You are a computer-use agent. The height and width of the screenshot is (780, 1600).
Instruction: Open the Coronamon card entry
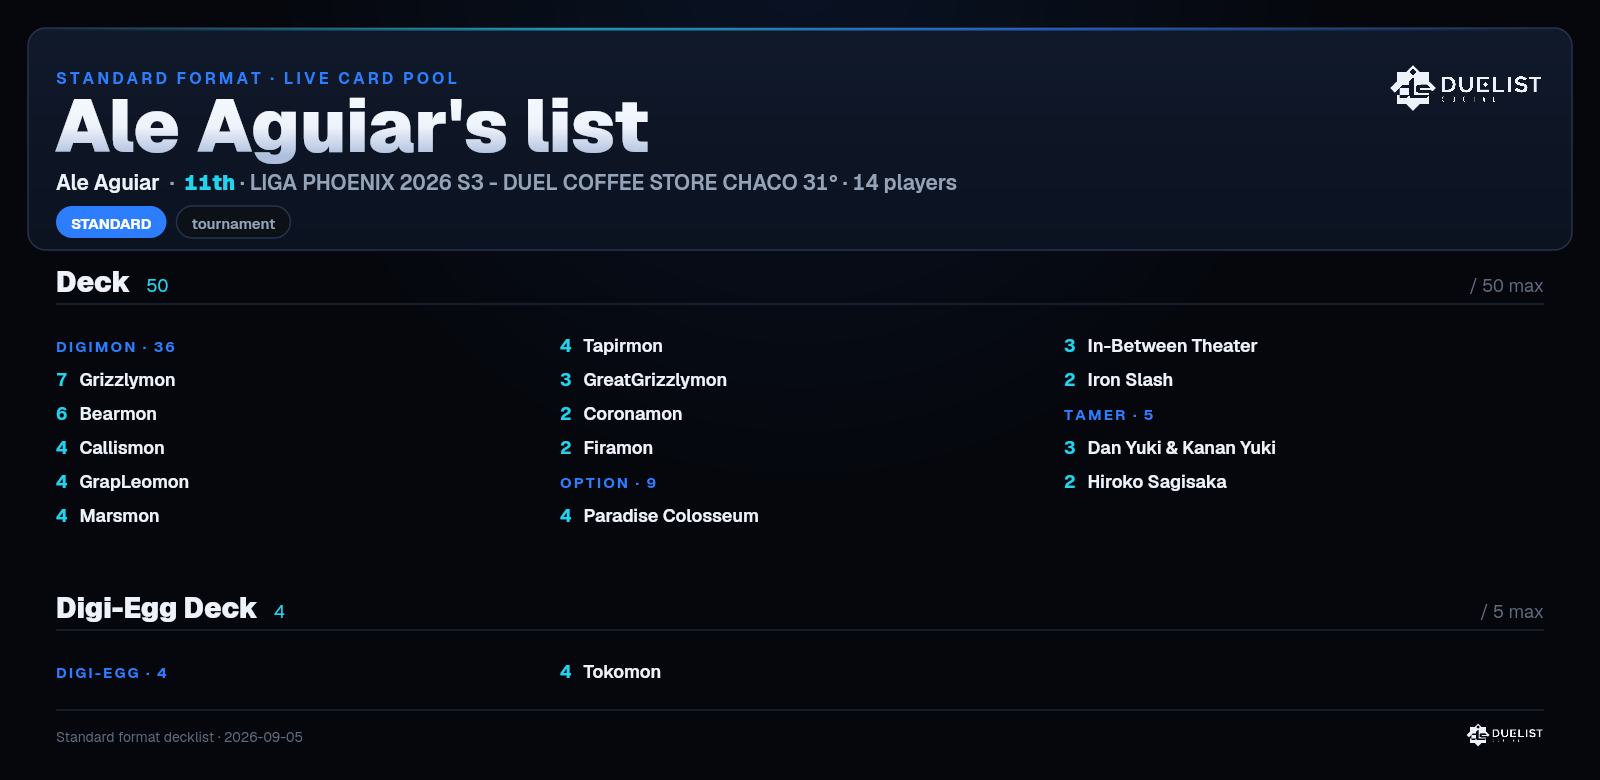pos(621,414)
